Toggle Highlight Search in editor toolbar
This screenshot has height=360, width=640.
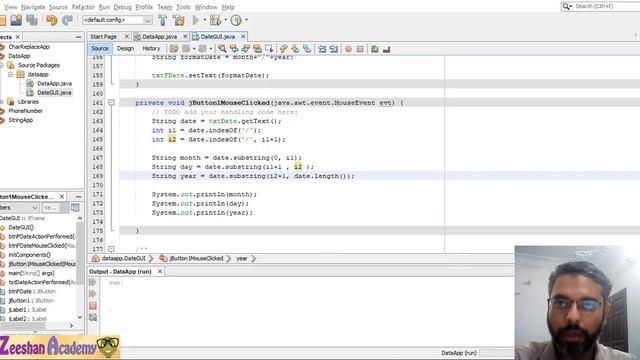pos(257,49)
